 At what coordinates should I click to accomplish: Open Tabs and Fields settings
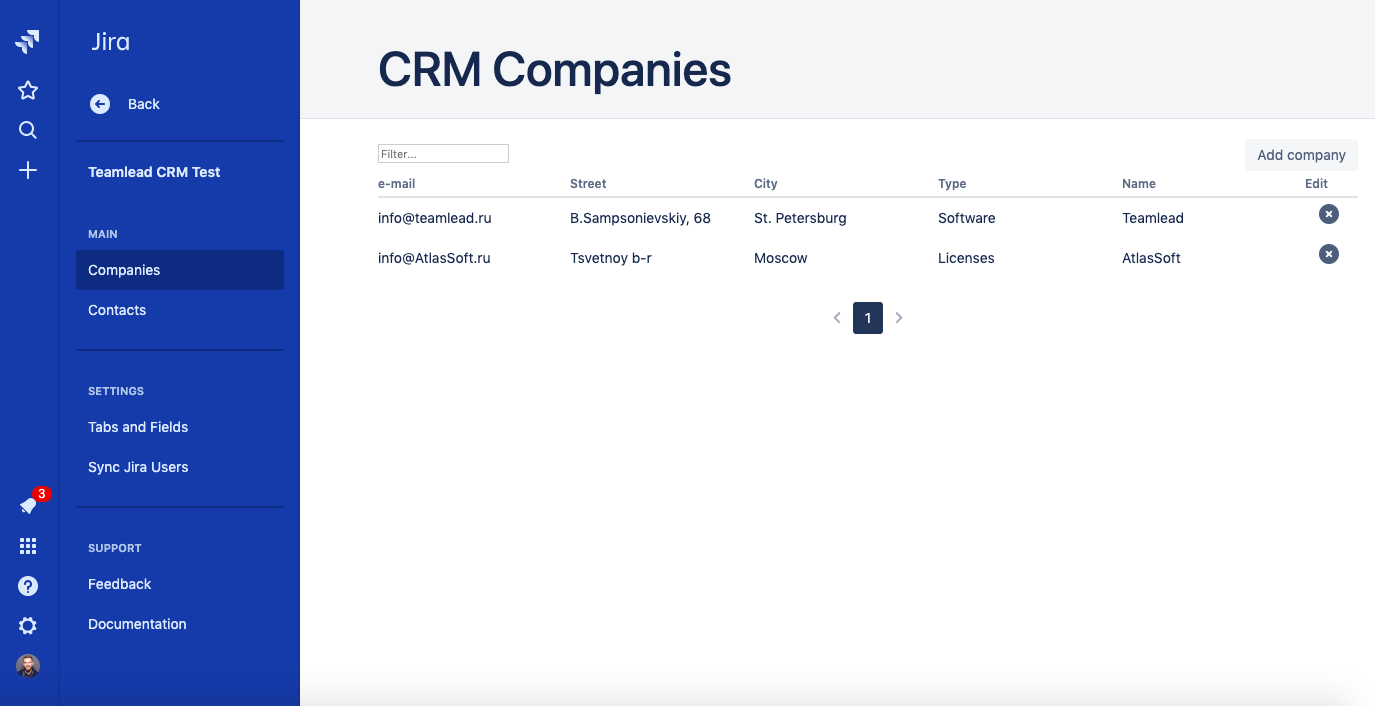pos(138,427)
